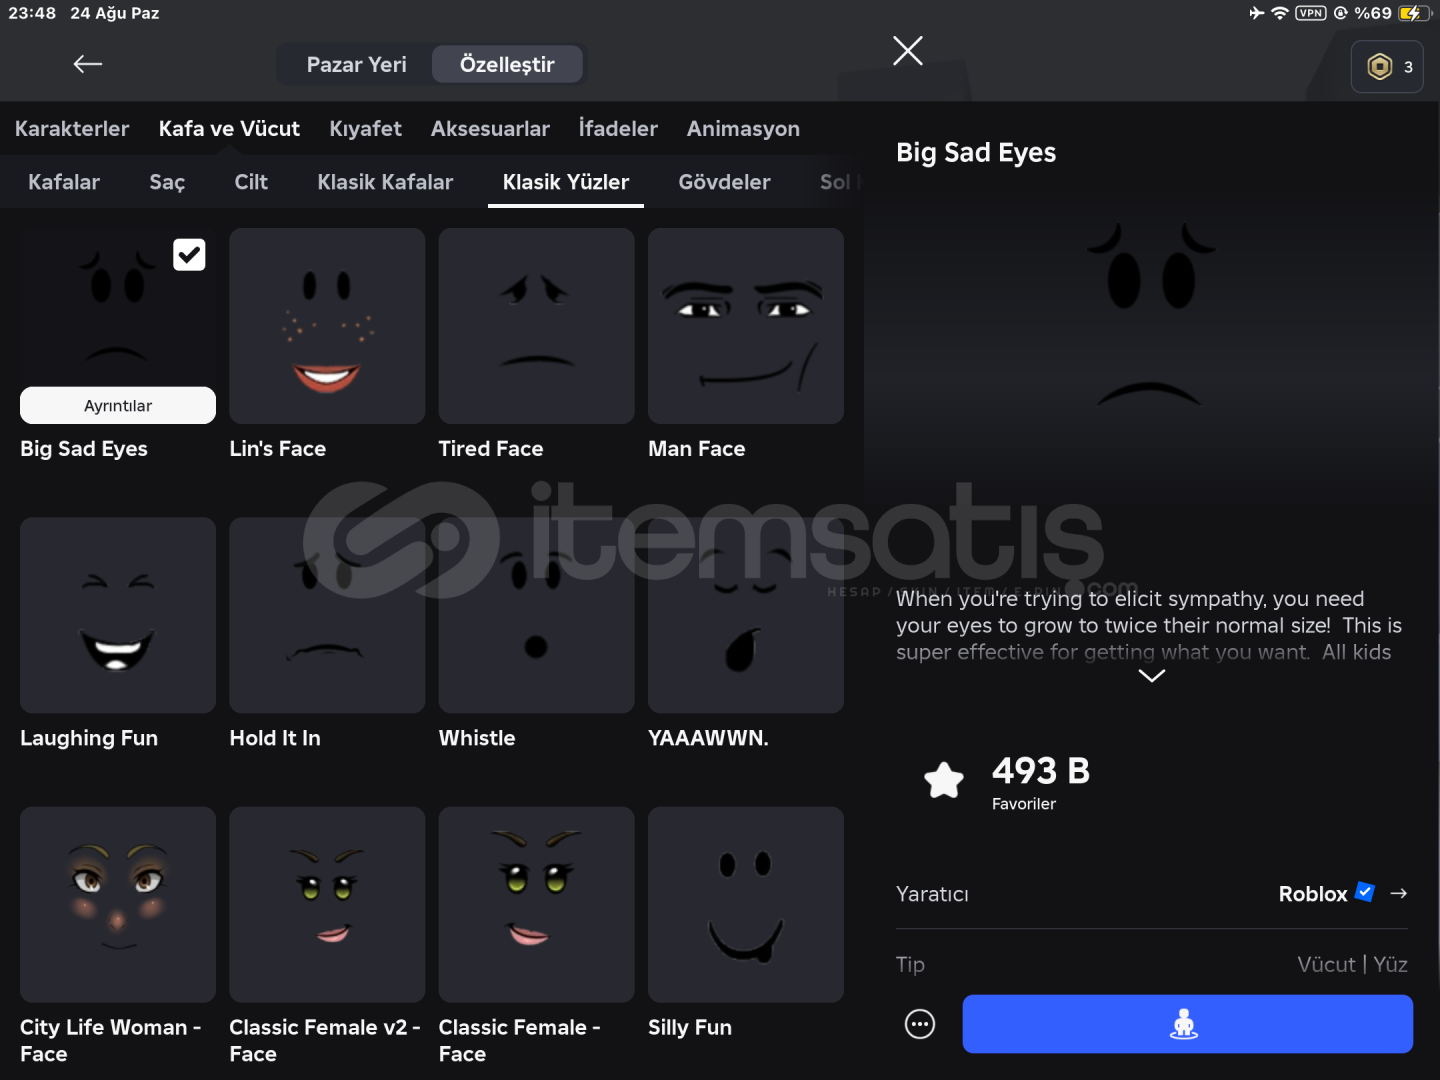Select the YAAAWWN. face thumbnail

click(746, 615)
